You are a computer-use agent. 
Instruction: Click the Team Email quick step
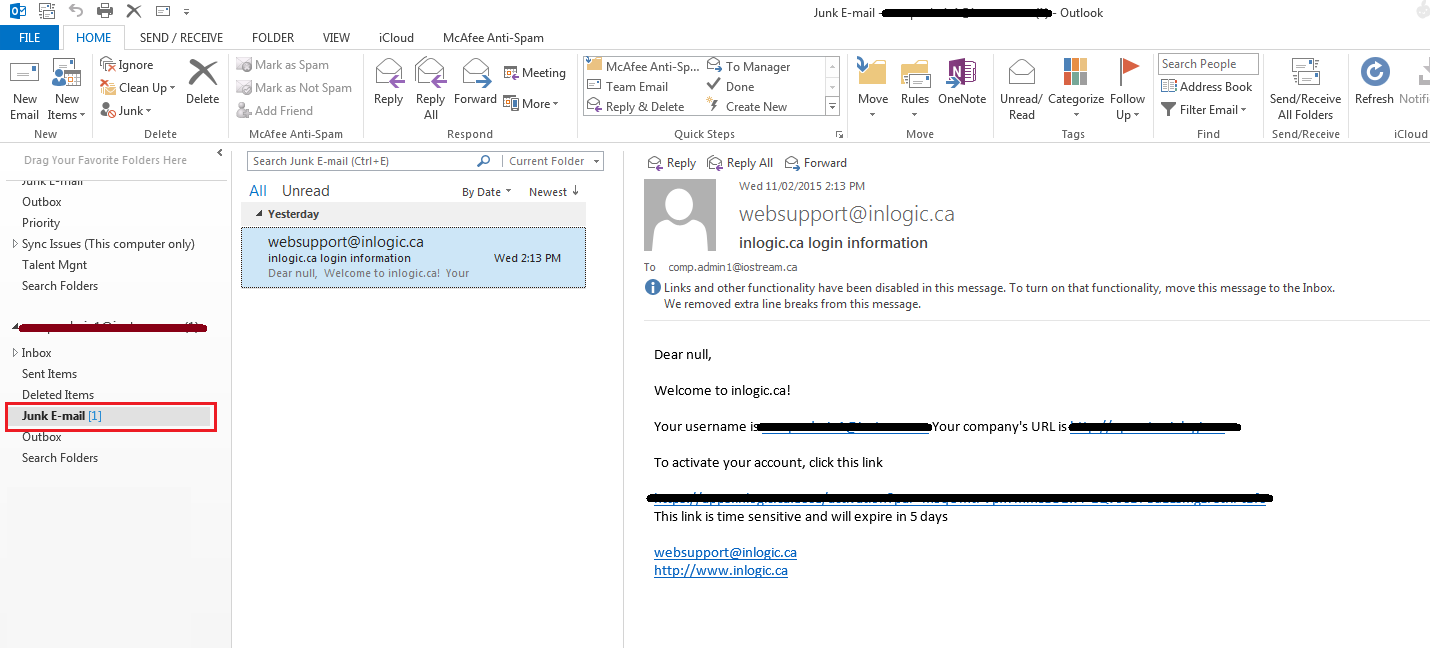pos(627,87)
